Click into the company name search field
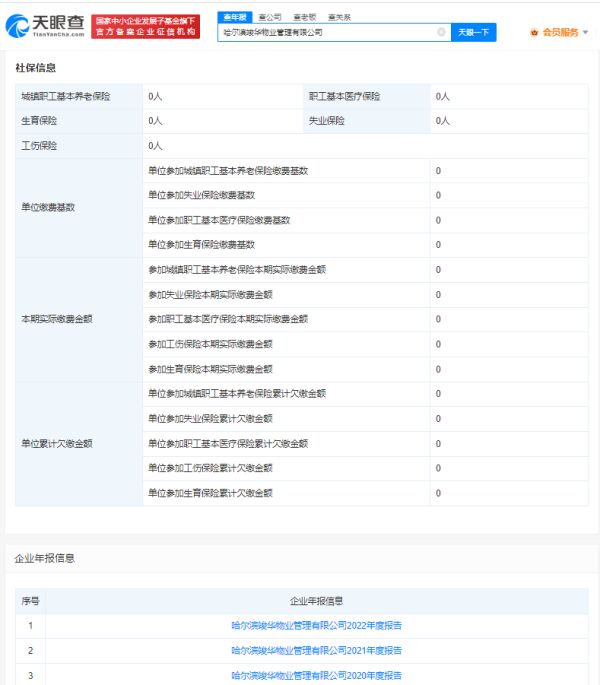 click(325, 32)
